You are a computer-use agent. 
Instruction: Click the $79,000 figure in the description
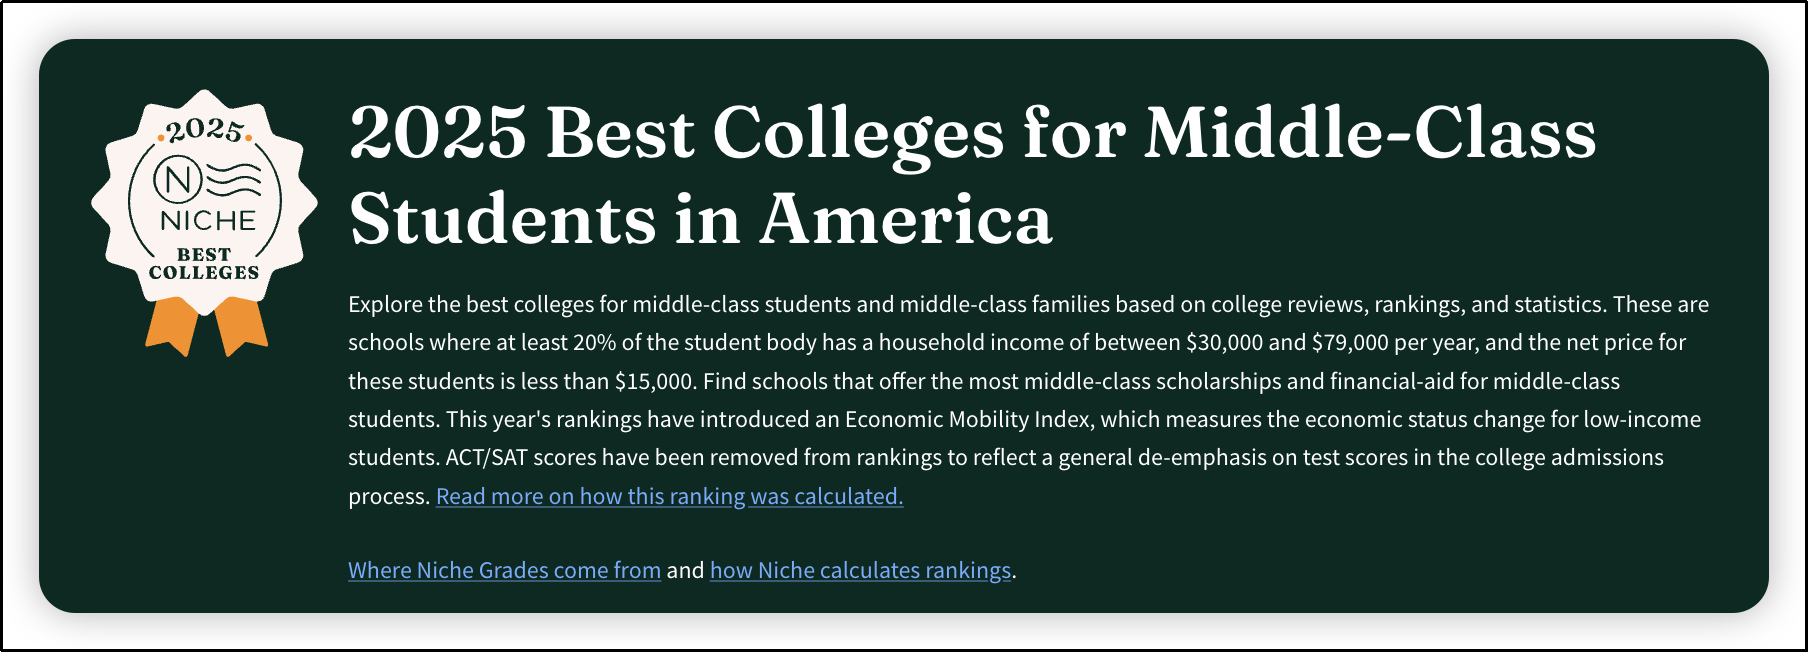pos(1349,342)
